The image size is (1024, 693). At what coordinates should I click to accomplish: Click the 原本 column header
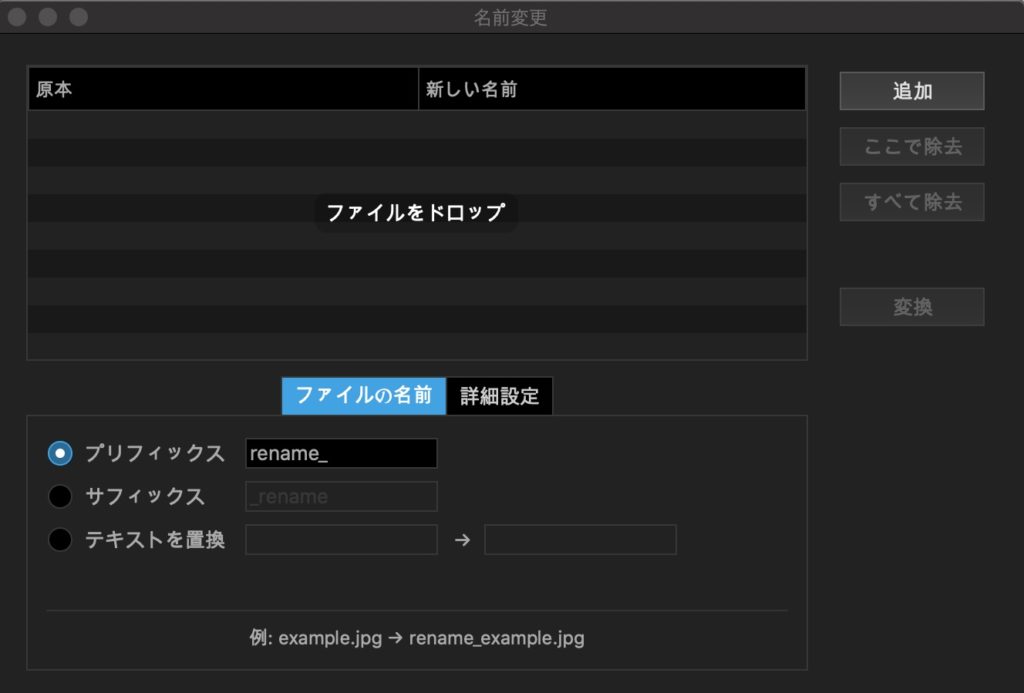(x=223, y=89)
